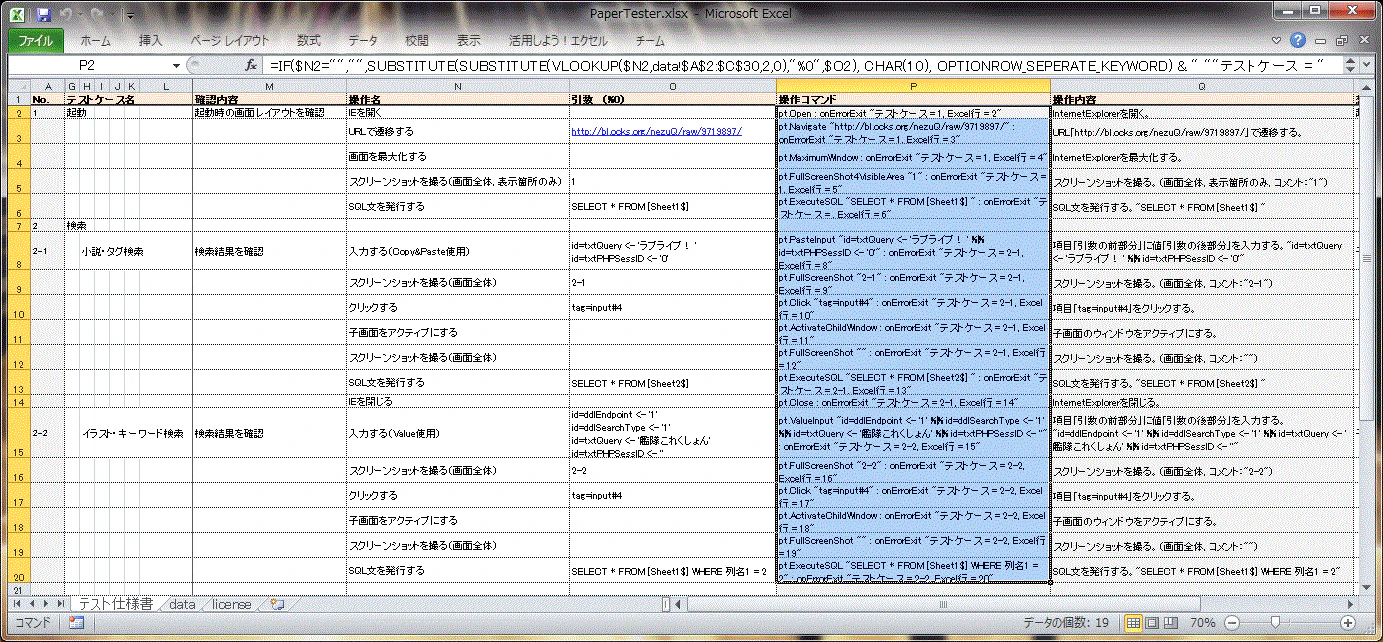The height and width of the screenshot is (642, 1383).
Task: Select column L header
Action: click(165, 86)
